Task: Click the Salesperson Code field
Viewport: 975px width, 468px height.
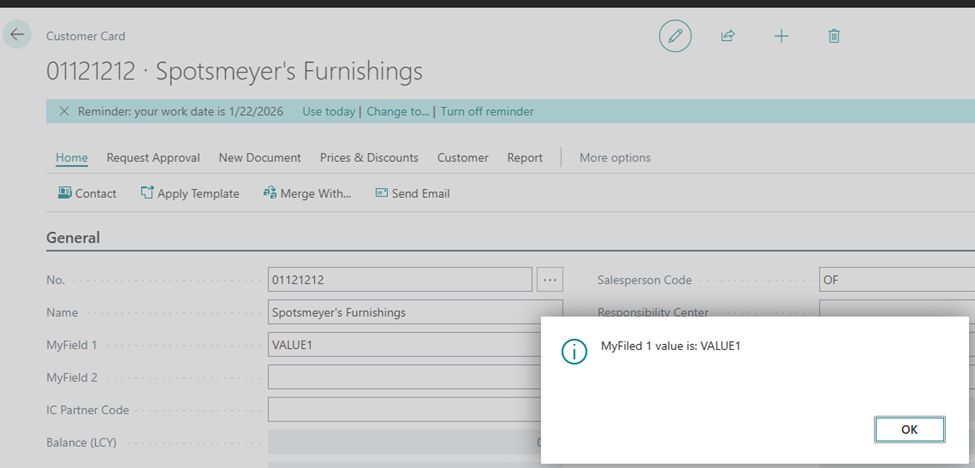Action: 897,280
